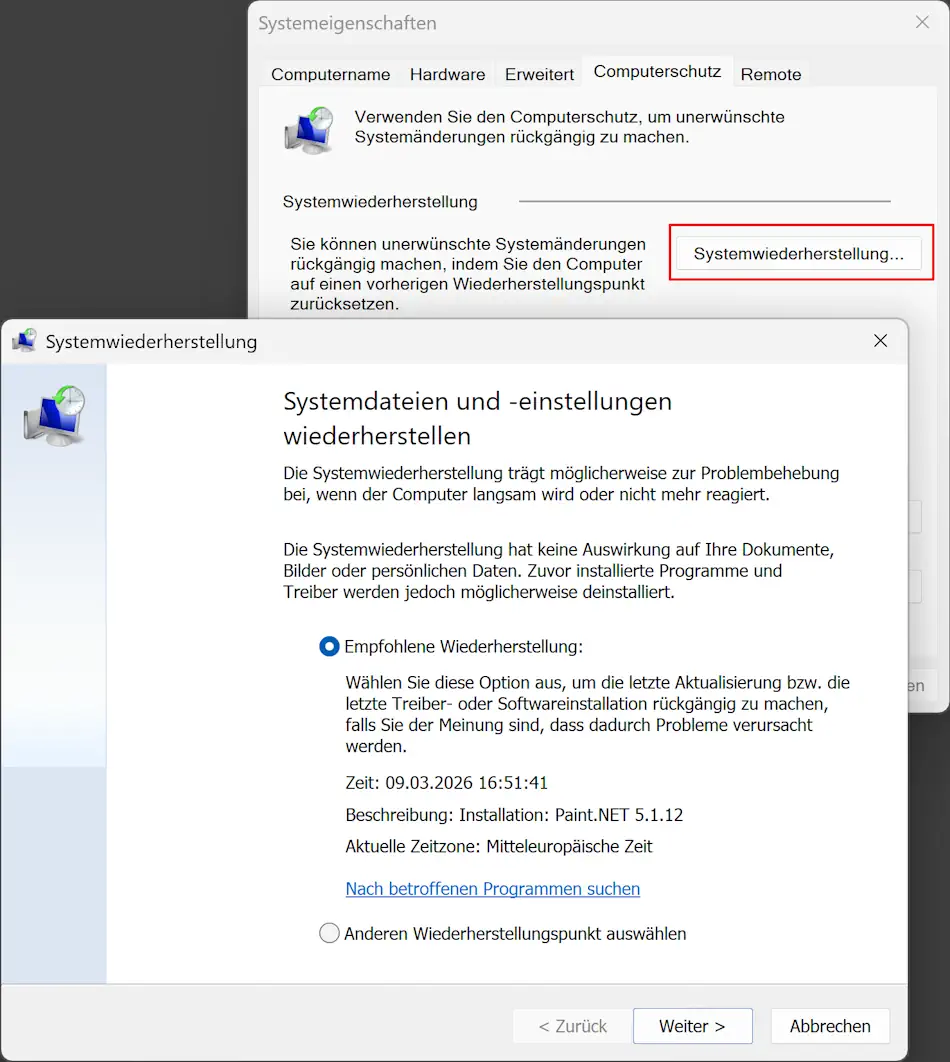Click the highlighted Systemwiederherstellung button
The image size is (950, 1062).
[800, 252]
